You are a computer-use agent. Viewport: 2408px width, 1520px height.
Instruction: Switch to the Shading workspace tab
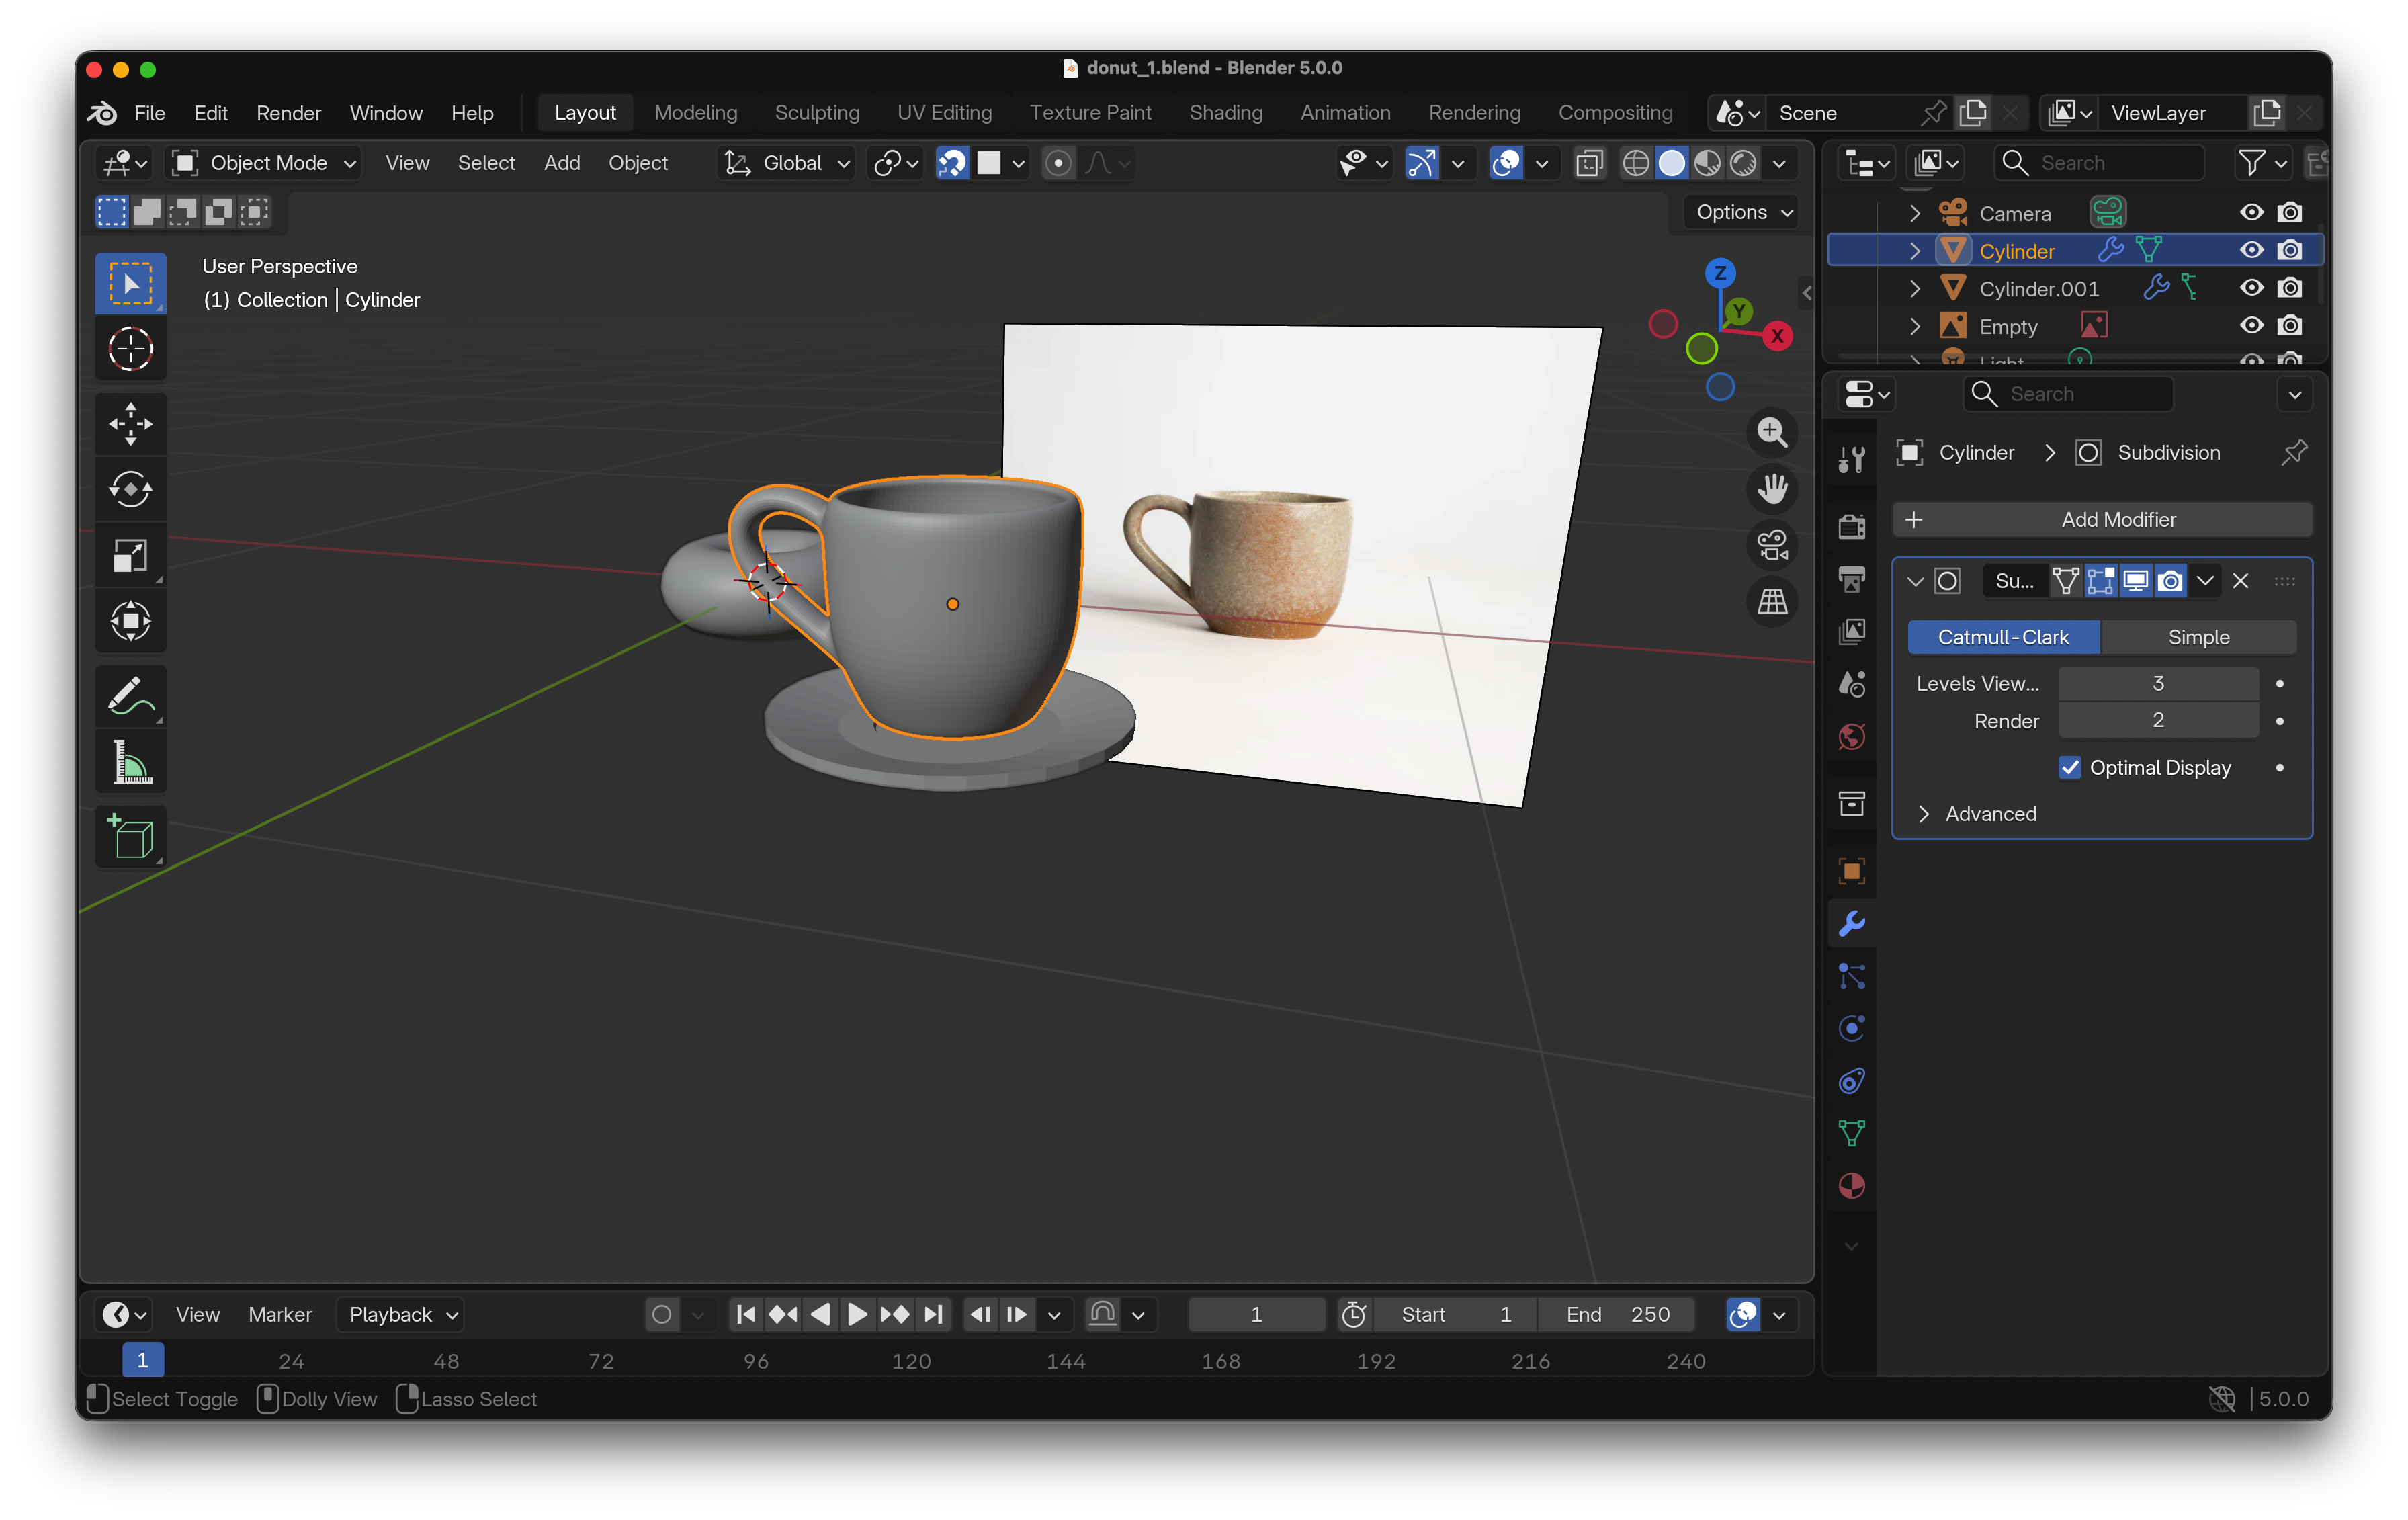click(1226, 113)
